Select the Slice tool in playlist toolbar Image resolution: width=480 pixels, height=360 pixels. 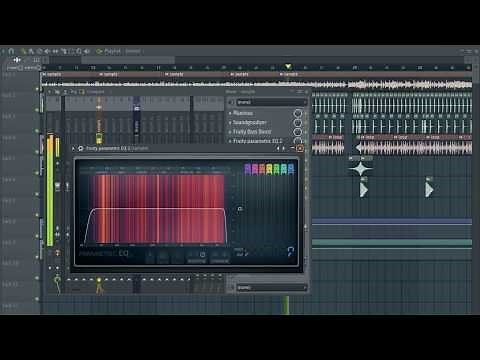pos(64,51)
